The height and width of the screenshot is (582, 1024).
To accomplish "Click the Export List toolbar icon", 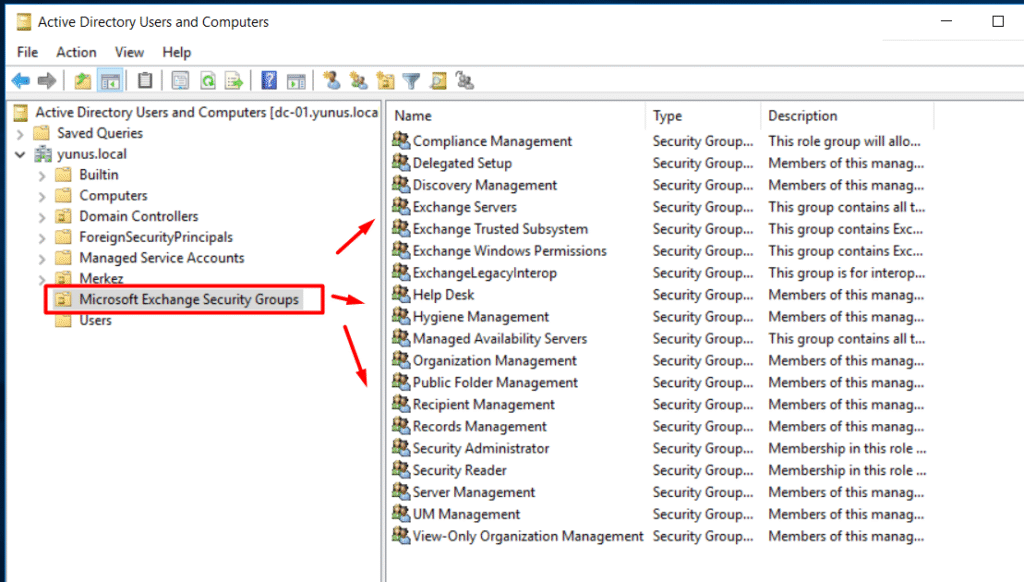I will [234, 81].
